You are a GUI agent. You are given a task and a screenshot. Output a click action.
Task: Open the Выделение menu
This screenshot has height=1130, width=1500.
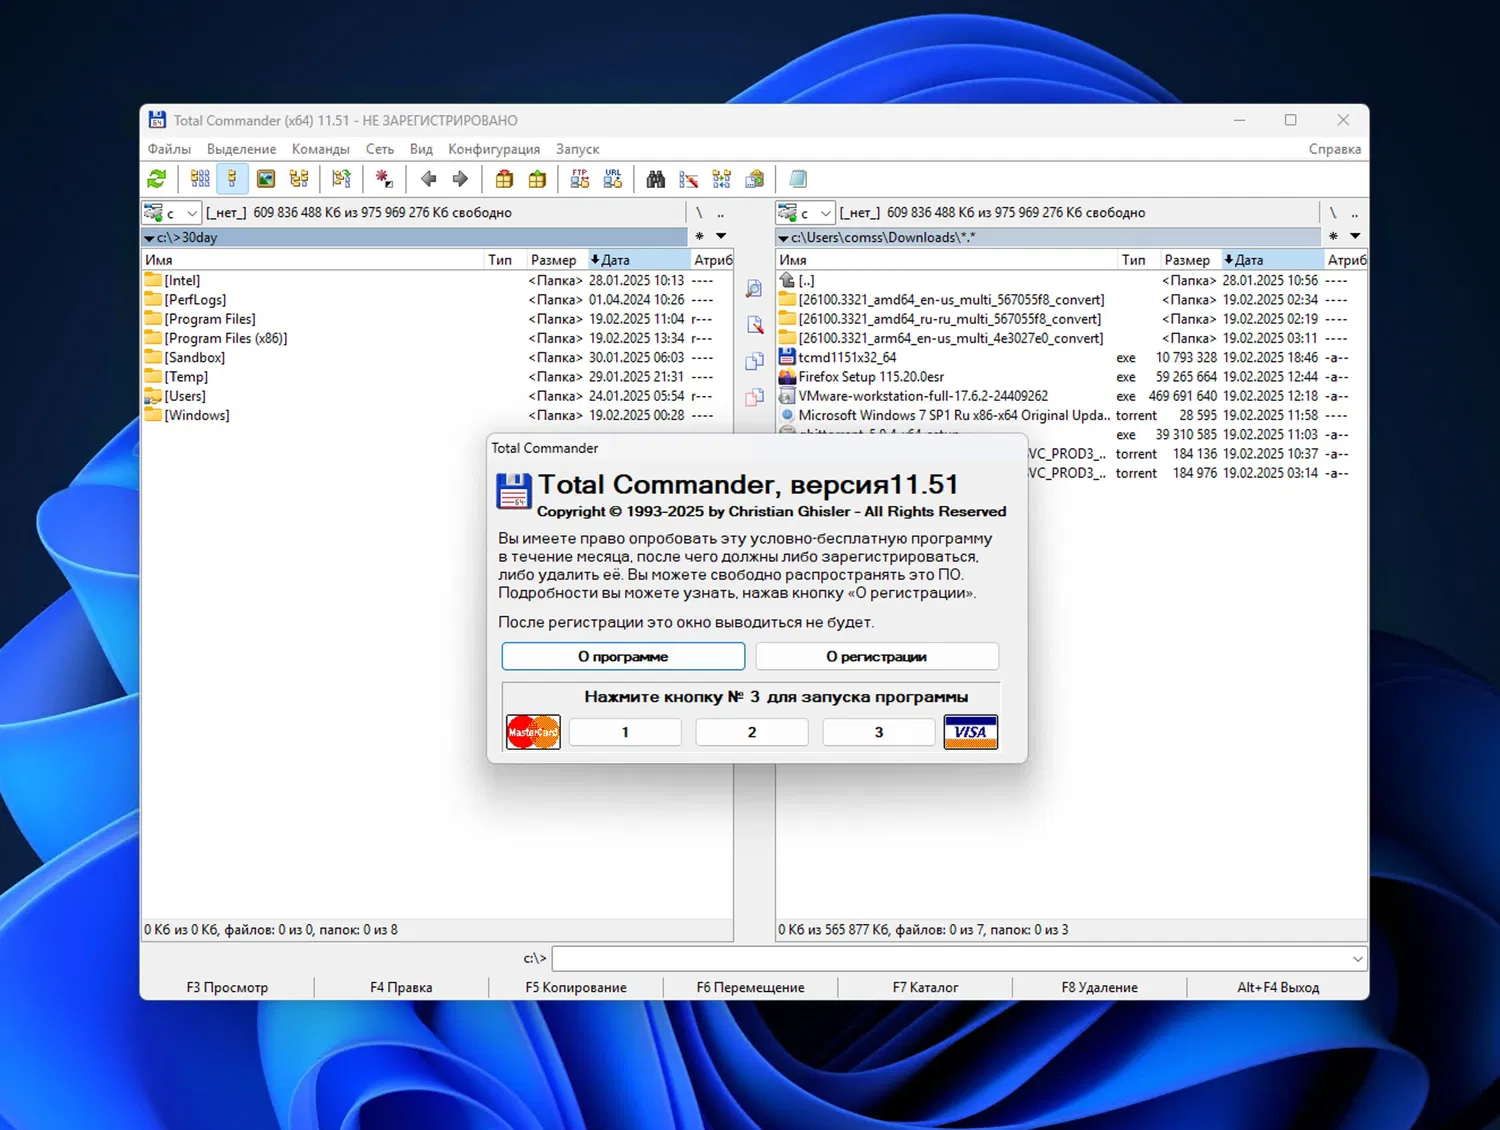click(241, 149)
